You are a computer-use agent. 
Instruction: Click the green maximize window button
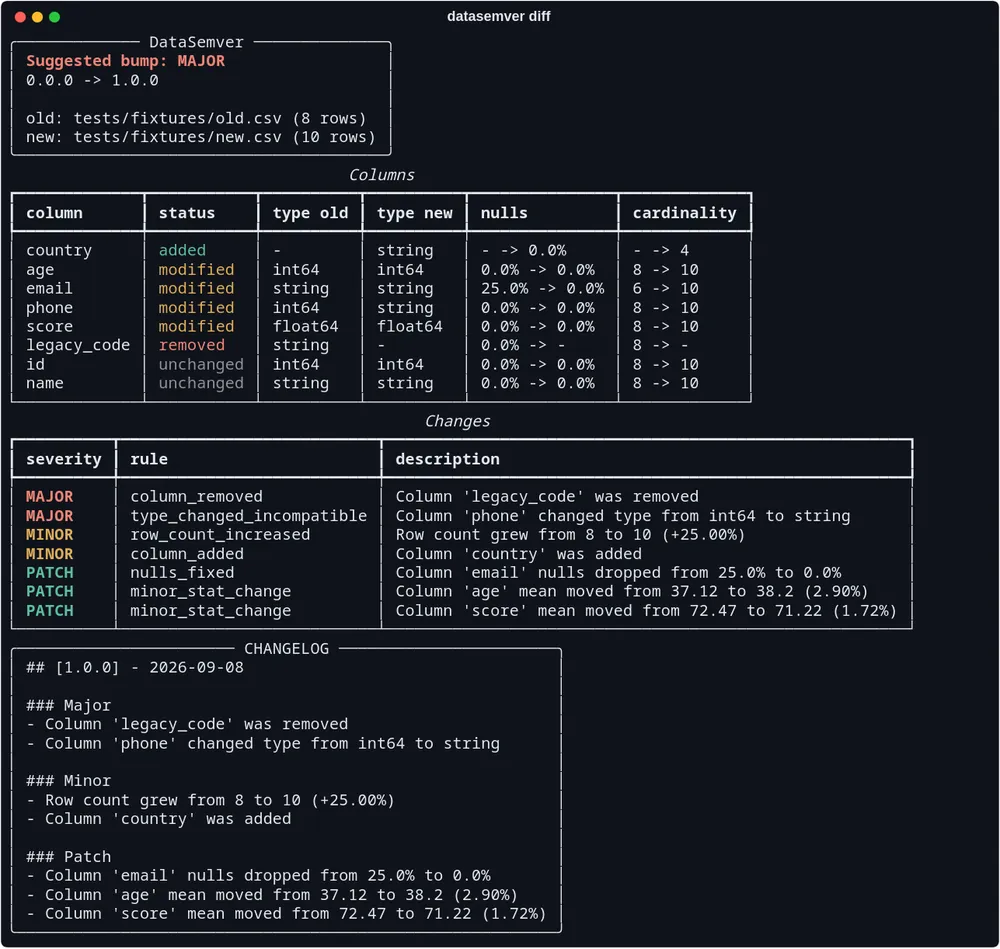click(x=54, y=17)
